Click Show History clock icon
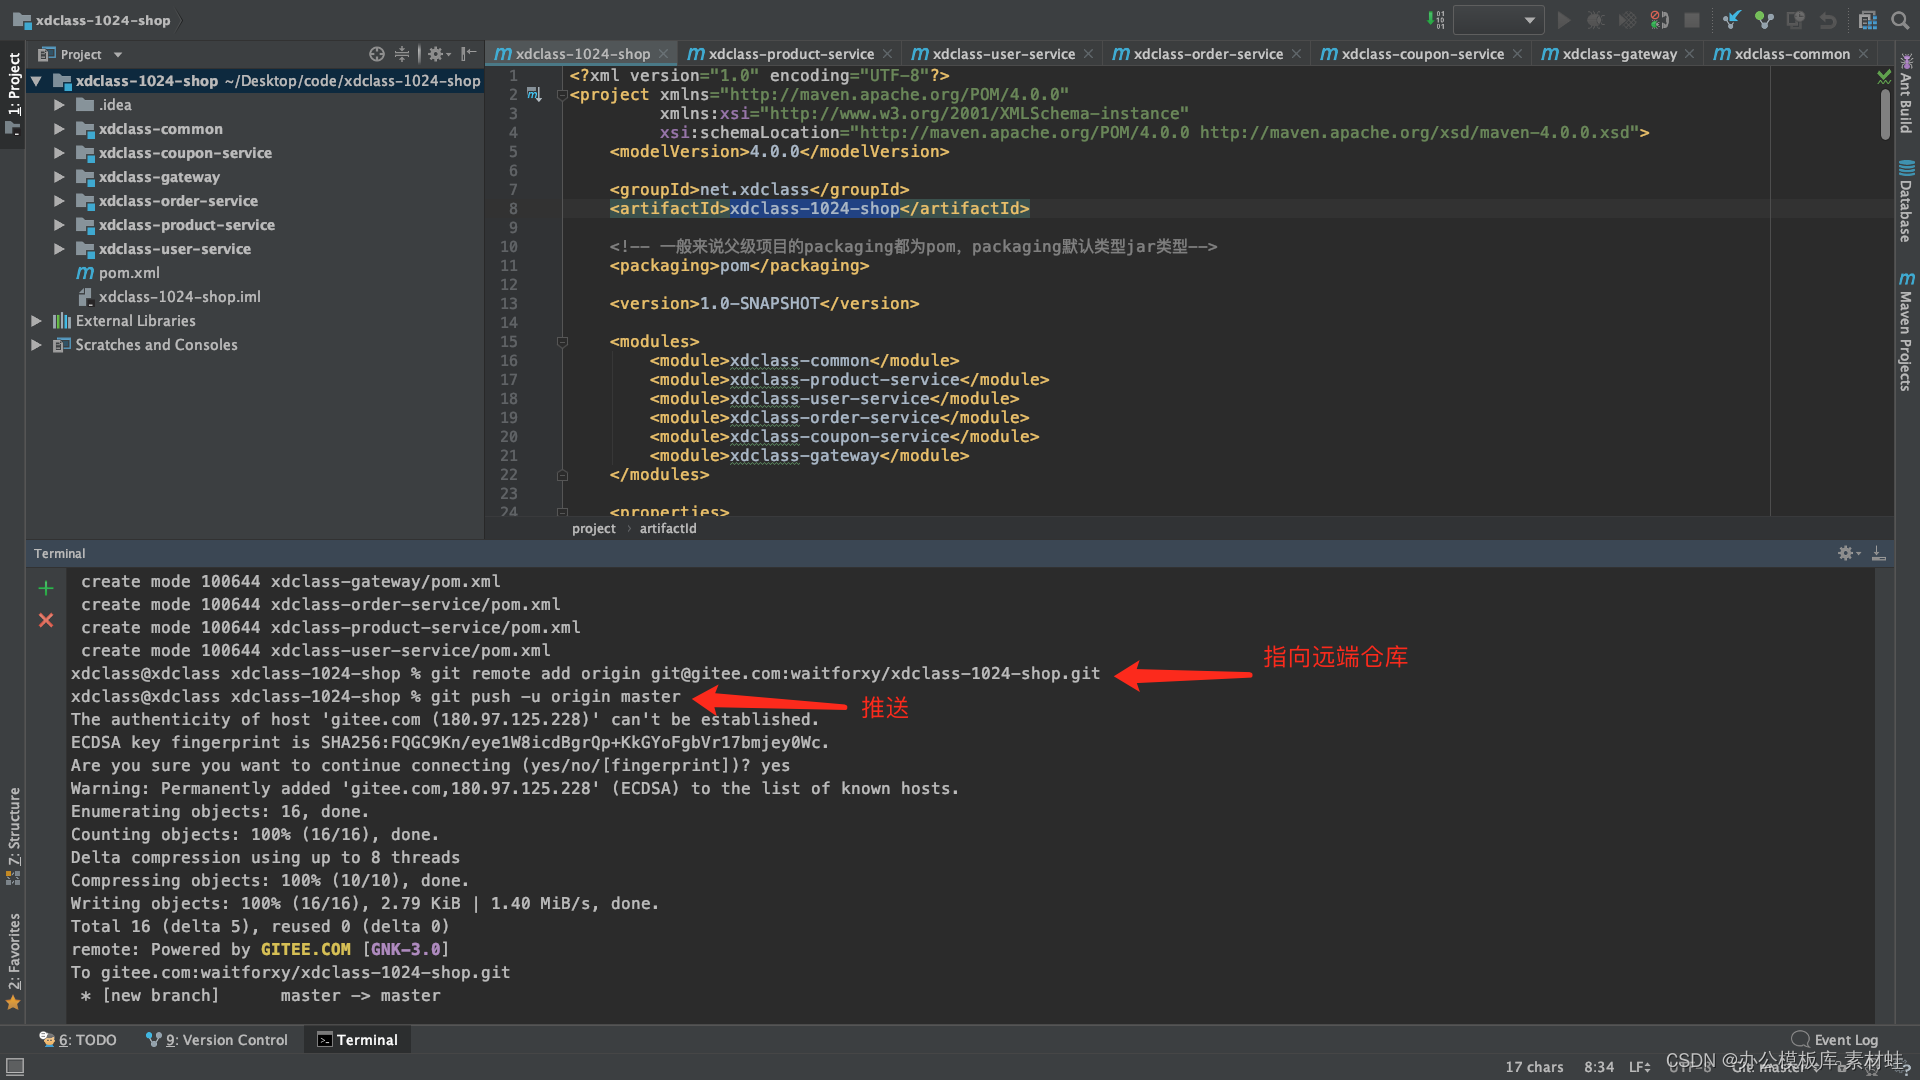 coord(1796,19)
